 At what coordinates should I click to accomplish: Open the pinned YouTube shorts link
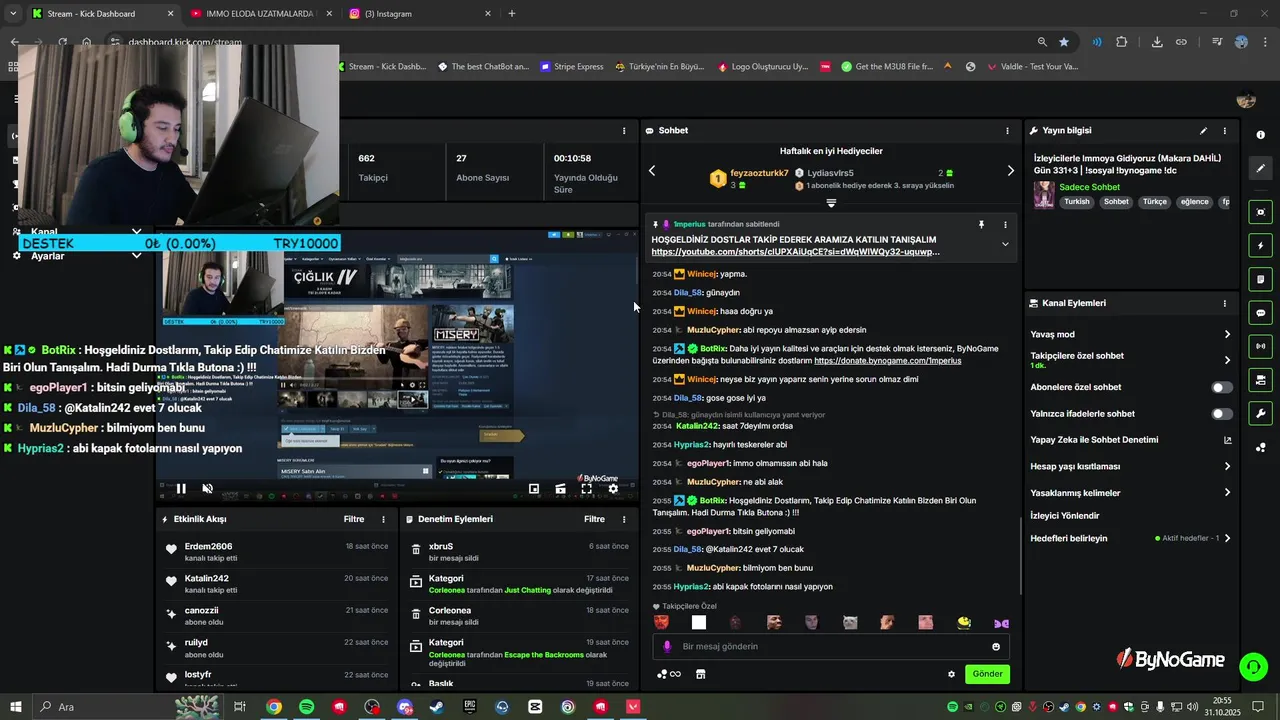(795, 252)
